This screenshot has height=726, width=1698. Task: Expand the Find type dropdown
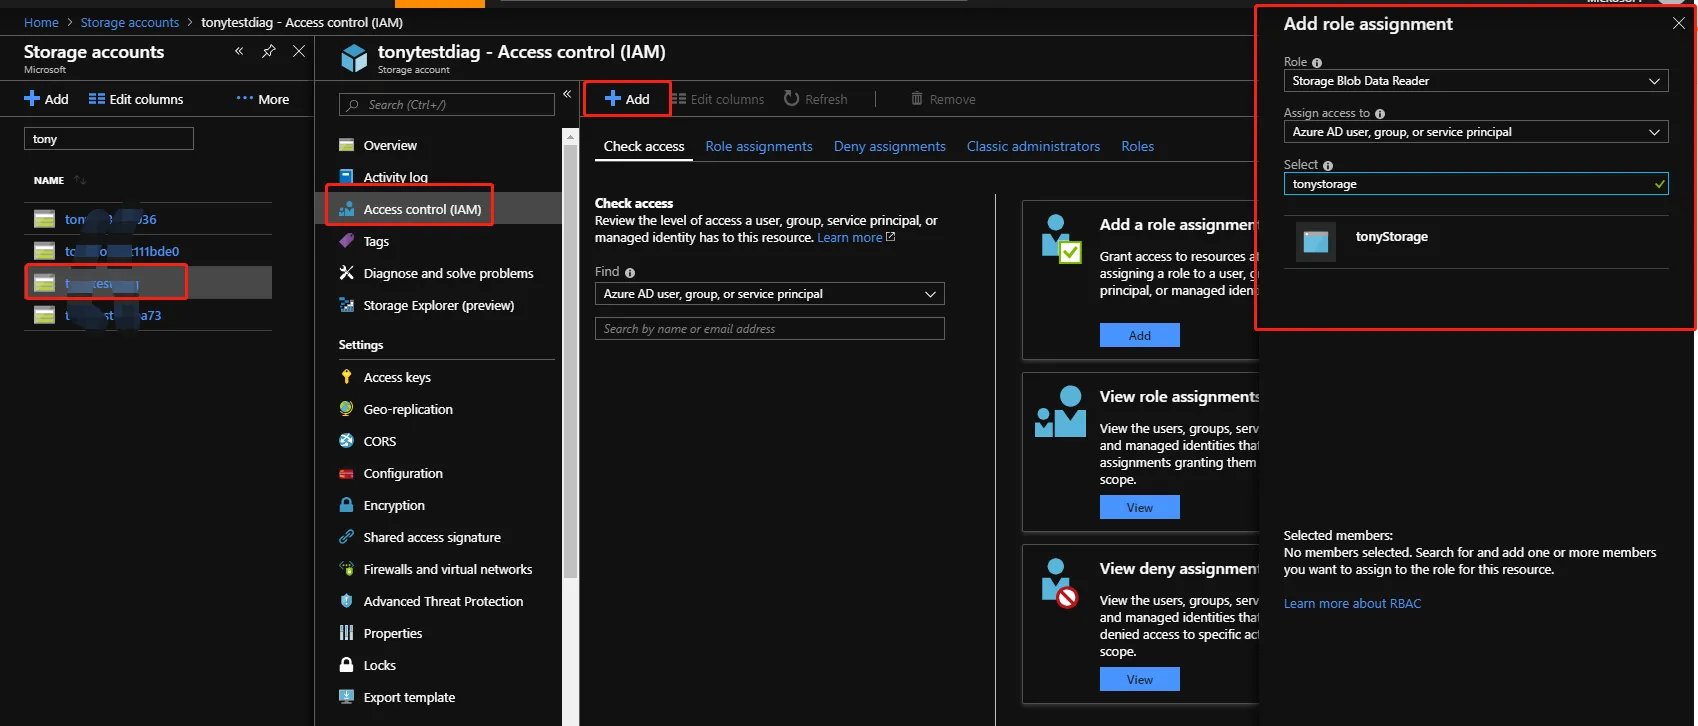click(x=770, y=294)
